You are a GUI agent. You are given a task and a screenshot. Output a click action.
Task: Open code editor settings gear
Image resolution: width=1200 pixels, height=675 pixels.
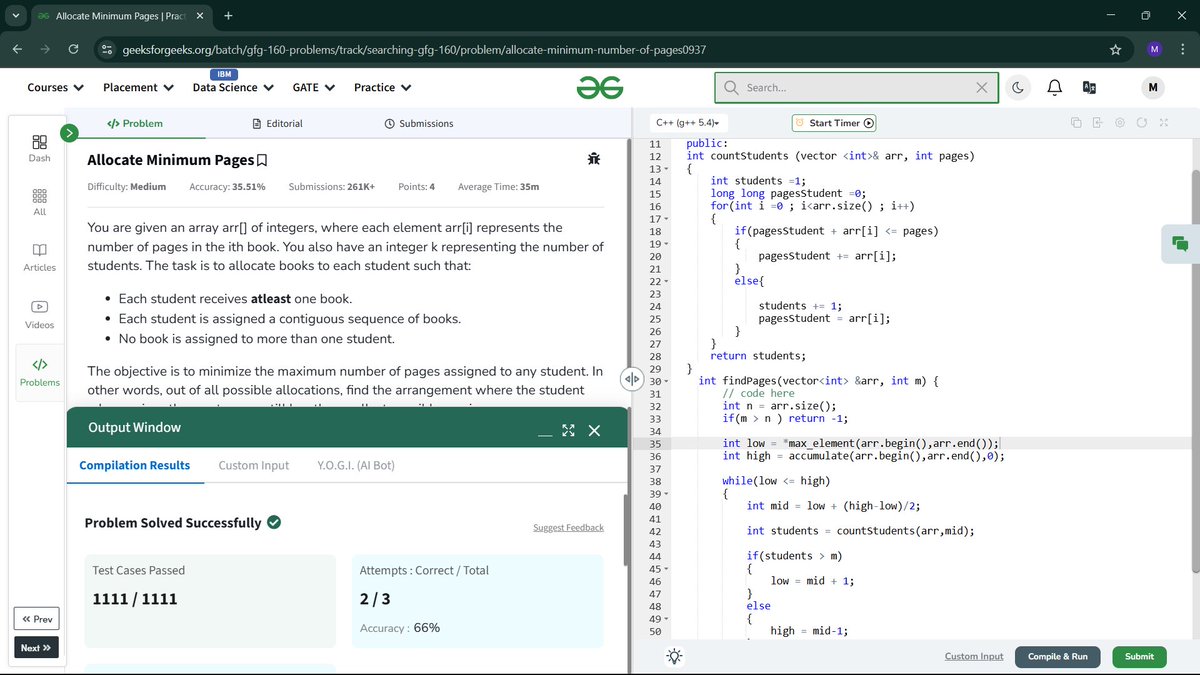tap(1120, 123)
